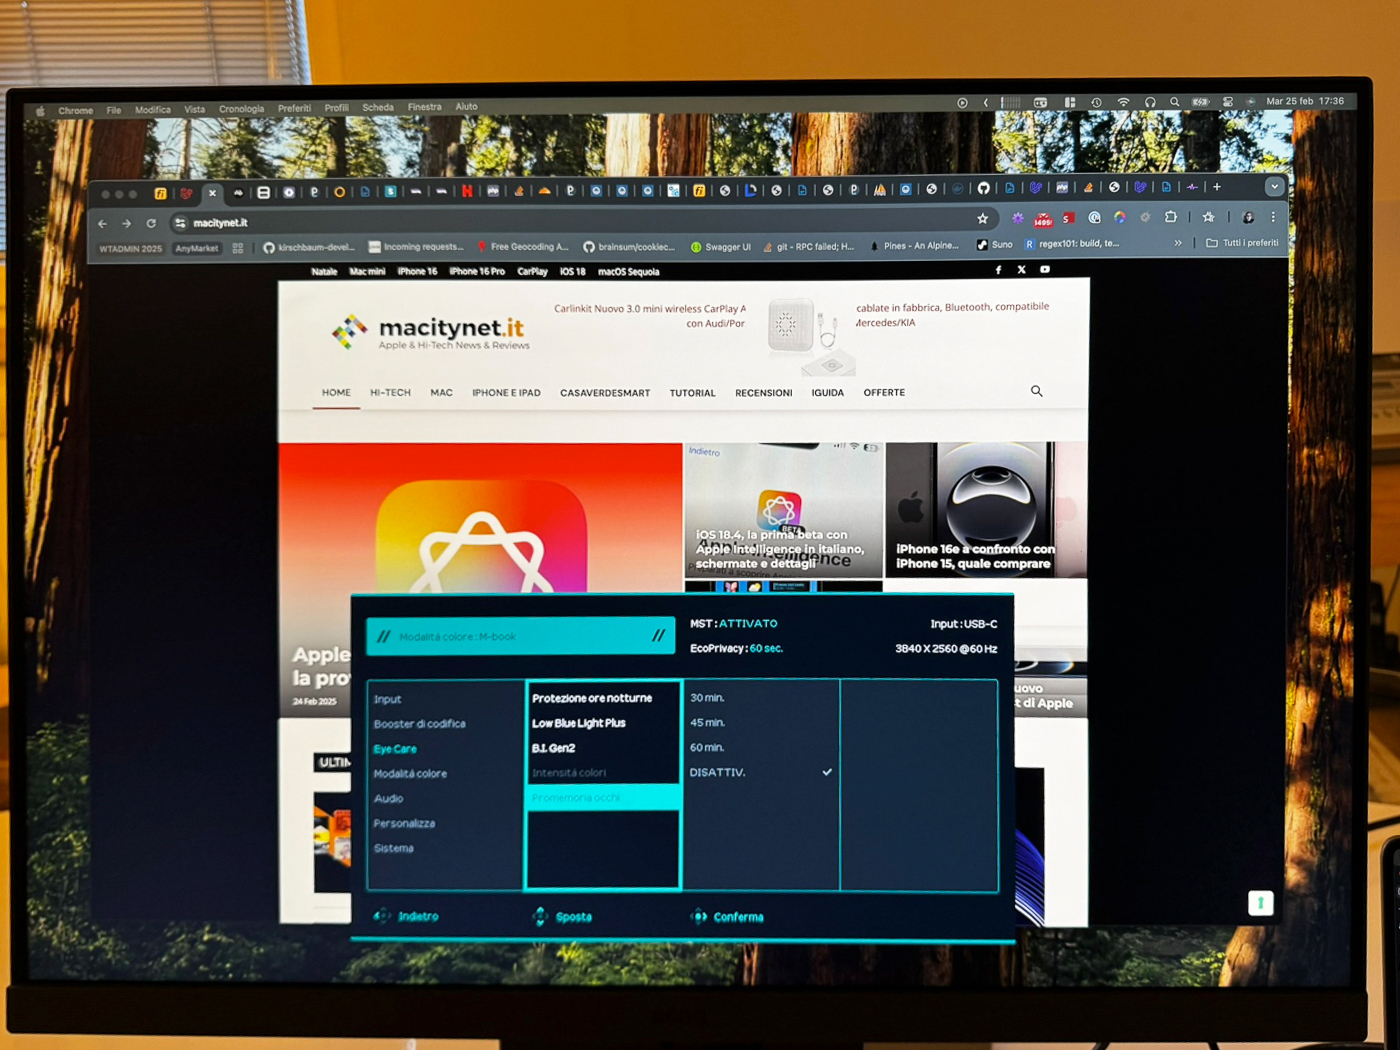Open the Tutti i preferiti folder

(1242, 243)
